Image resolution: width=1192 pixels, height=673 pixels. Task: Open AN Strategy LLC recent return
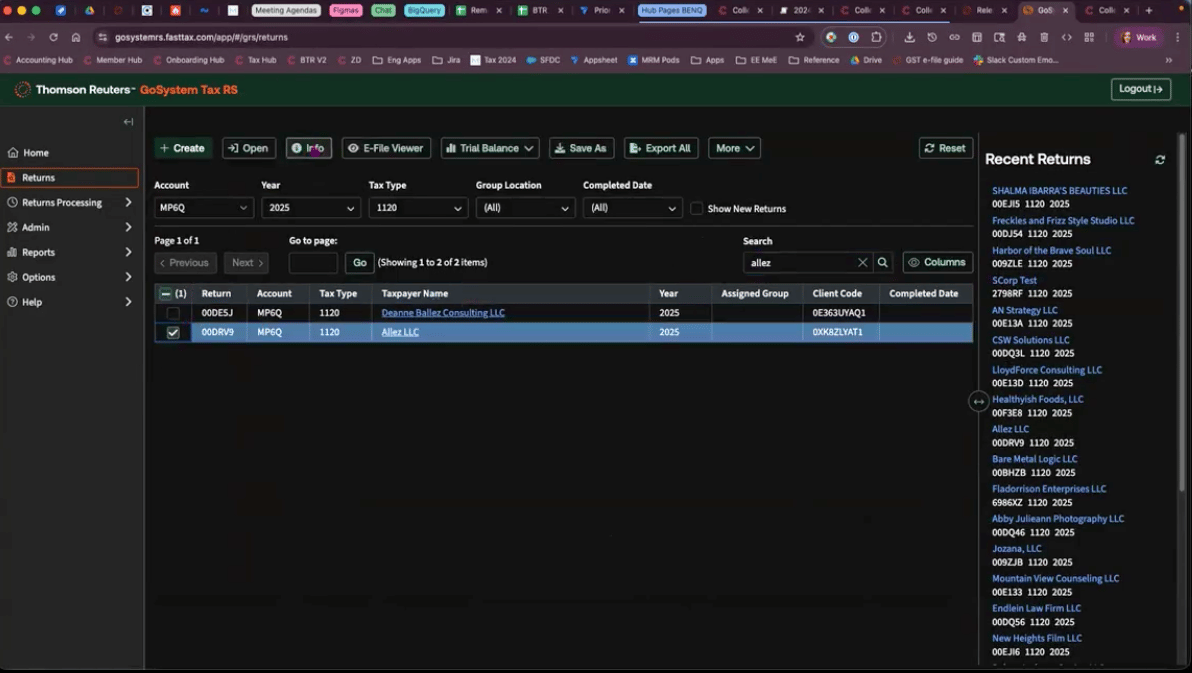coord(1024,310)
